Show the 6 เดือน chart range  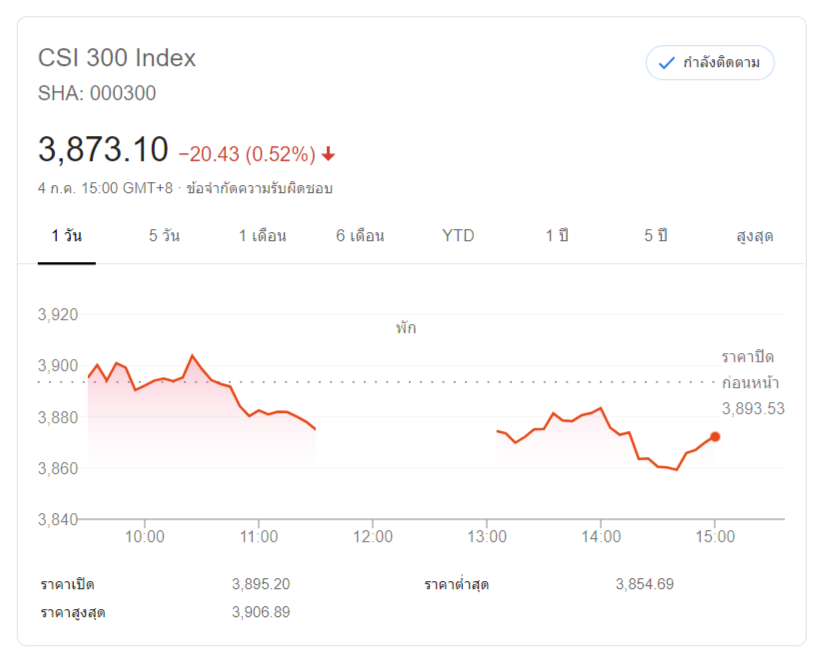[360, 236]
